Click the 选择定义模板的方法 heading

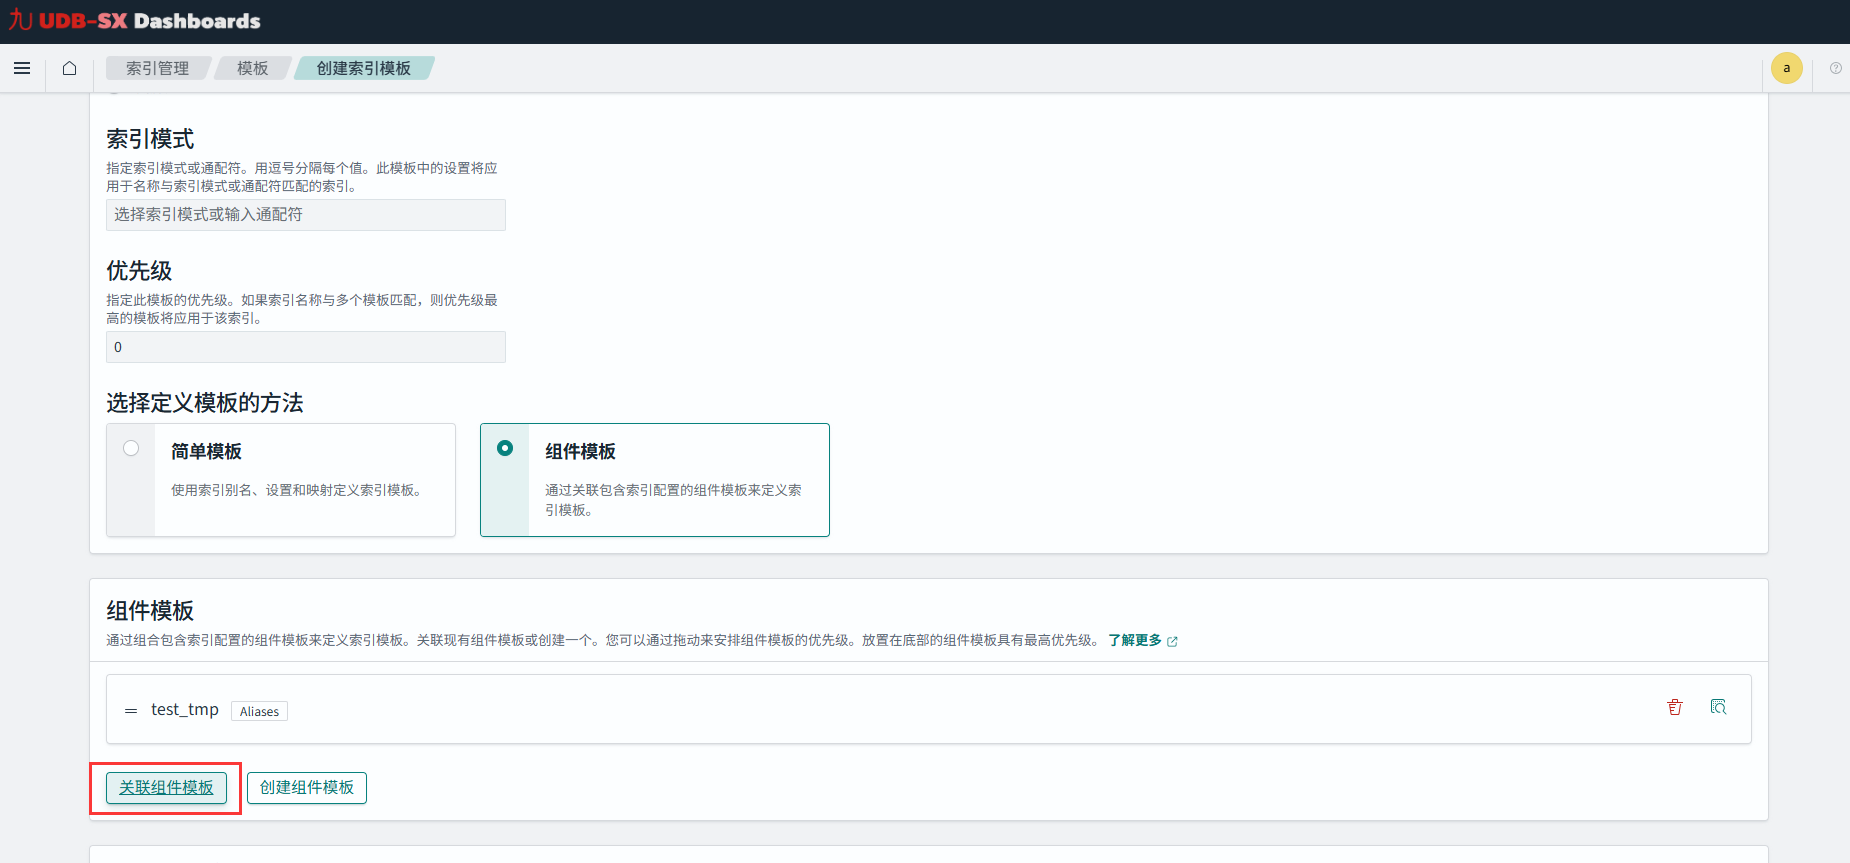205,403
